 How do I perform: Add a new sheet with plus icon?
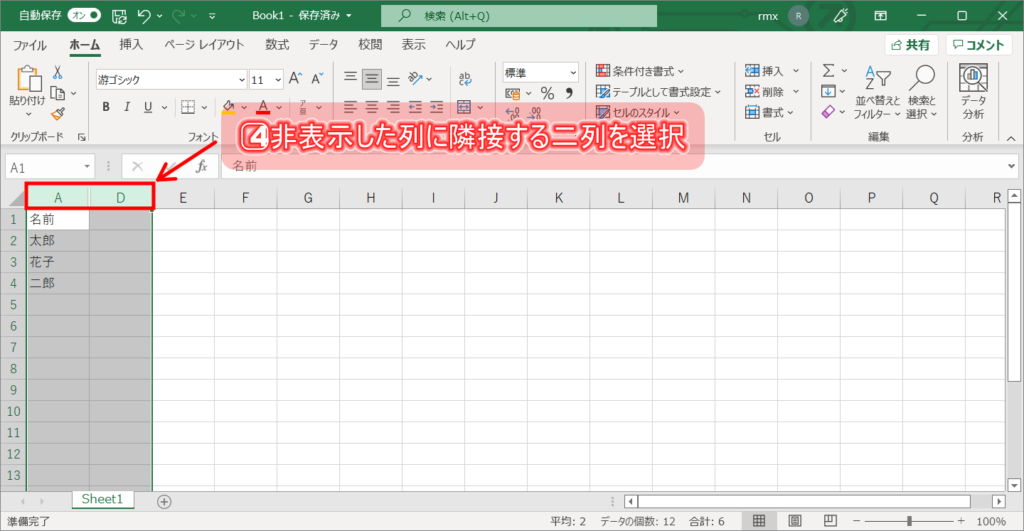165,501
